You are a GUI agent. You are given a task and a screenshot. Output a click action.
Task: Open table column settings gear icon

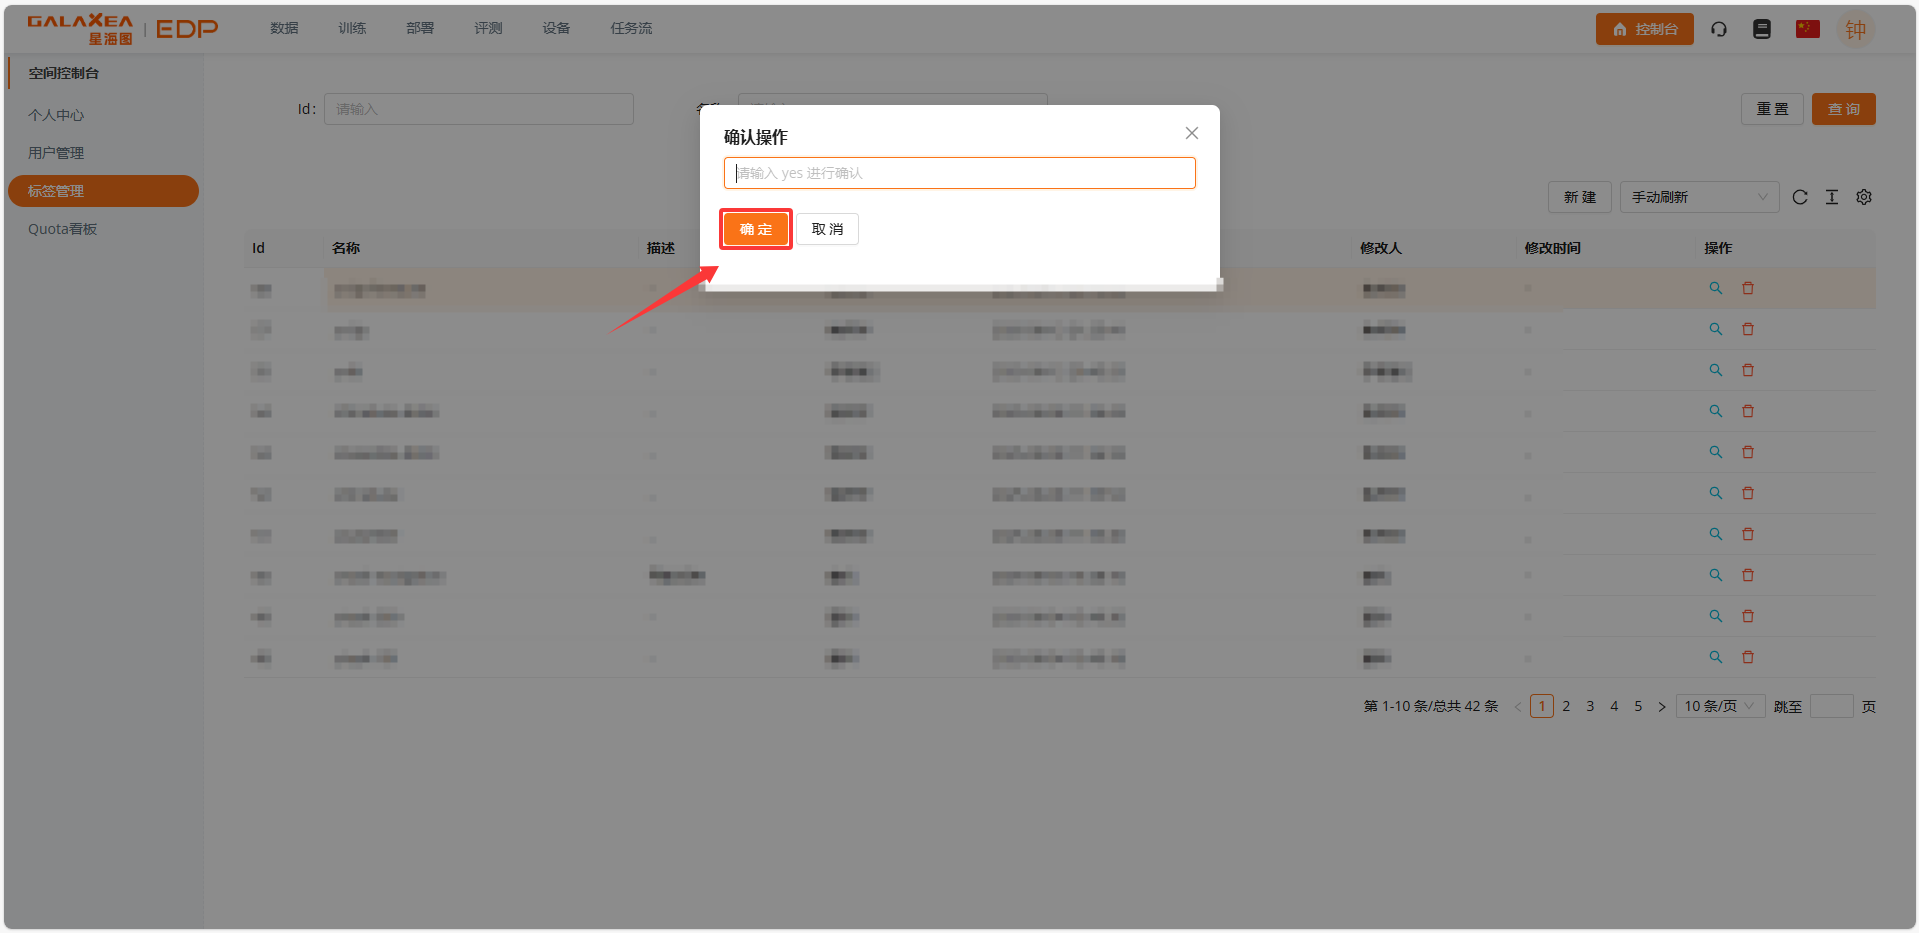click(x=1864, y=197)
